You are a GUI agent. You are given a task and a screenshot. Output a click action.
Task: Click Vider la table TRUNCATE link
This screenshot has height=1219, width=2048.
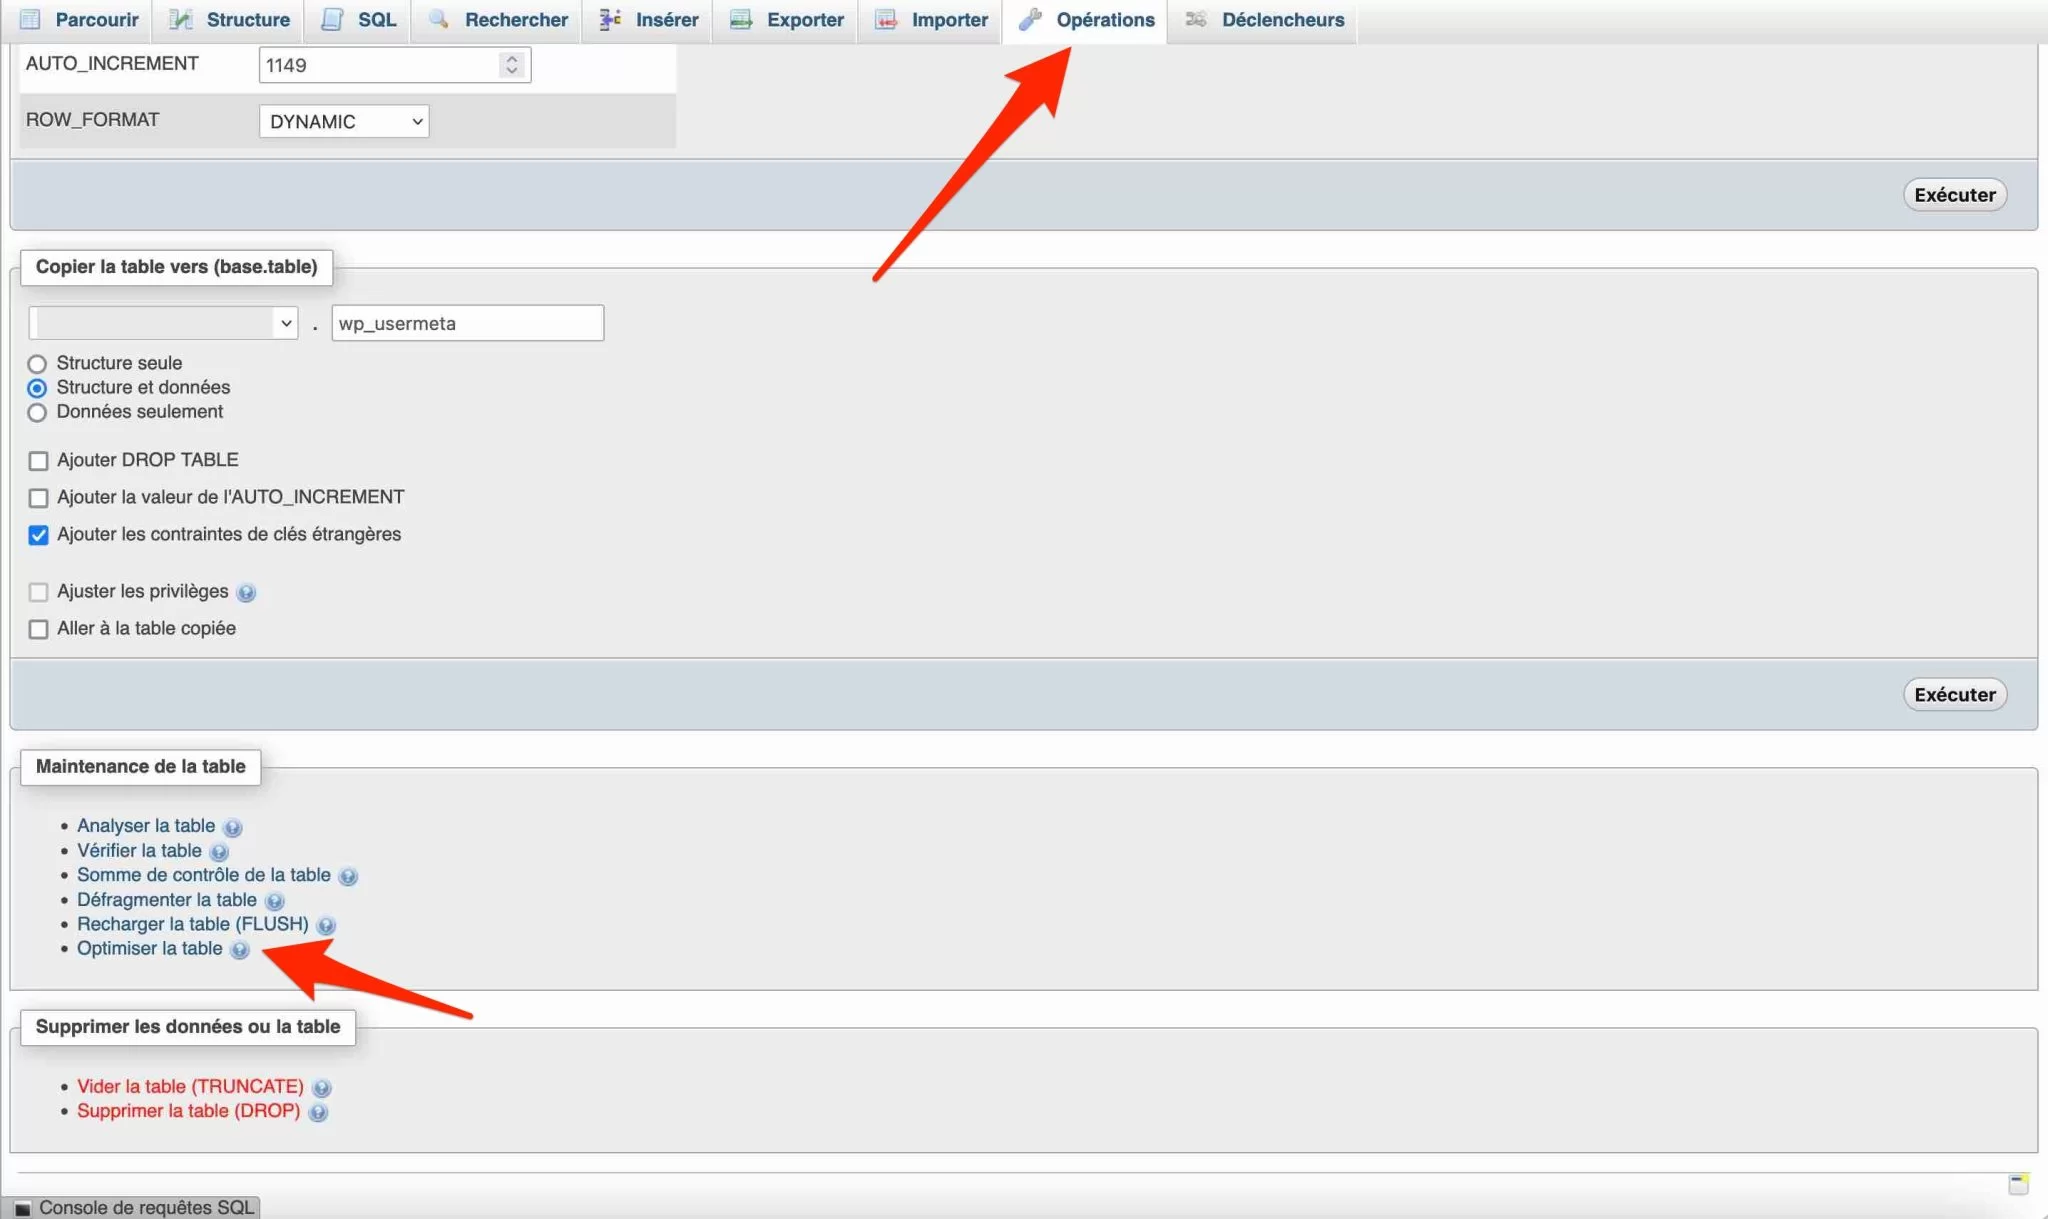coord(190,1087)
